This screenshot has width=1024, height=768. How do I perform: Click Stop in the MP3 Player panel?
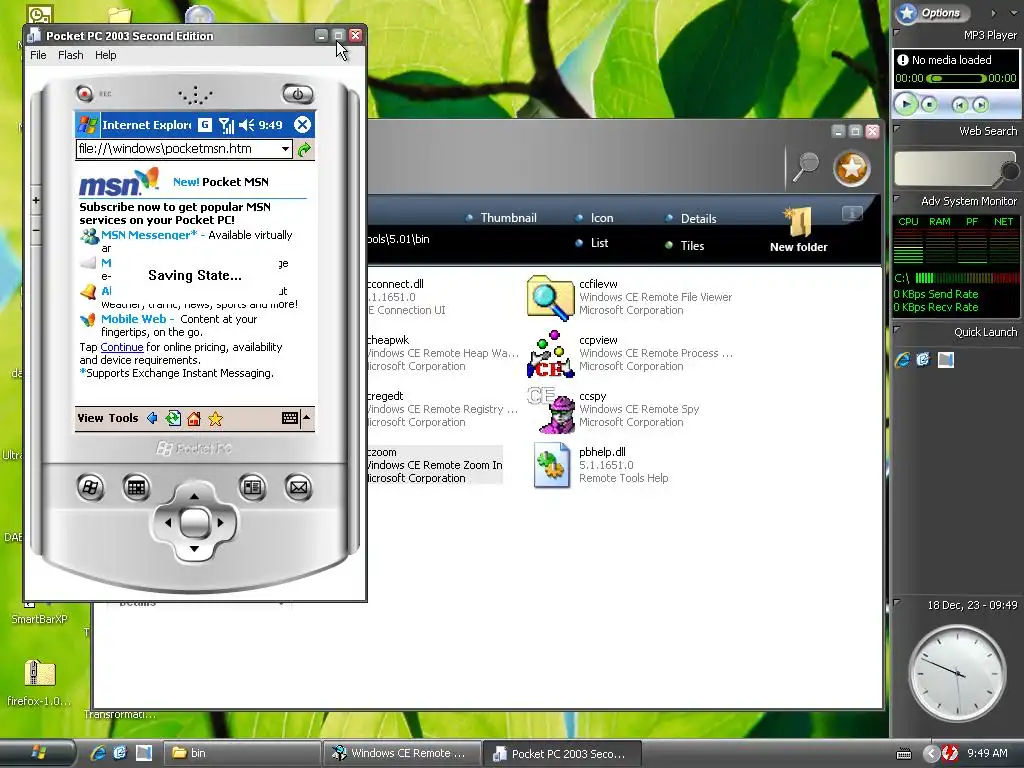pyautogui.click(x=929, y=104)
